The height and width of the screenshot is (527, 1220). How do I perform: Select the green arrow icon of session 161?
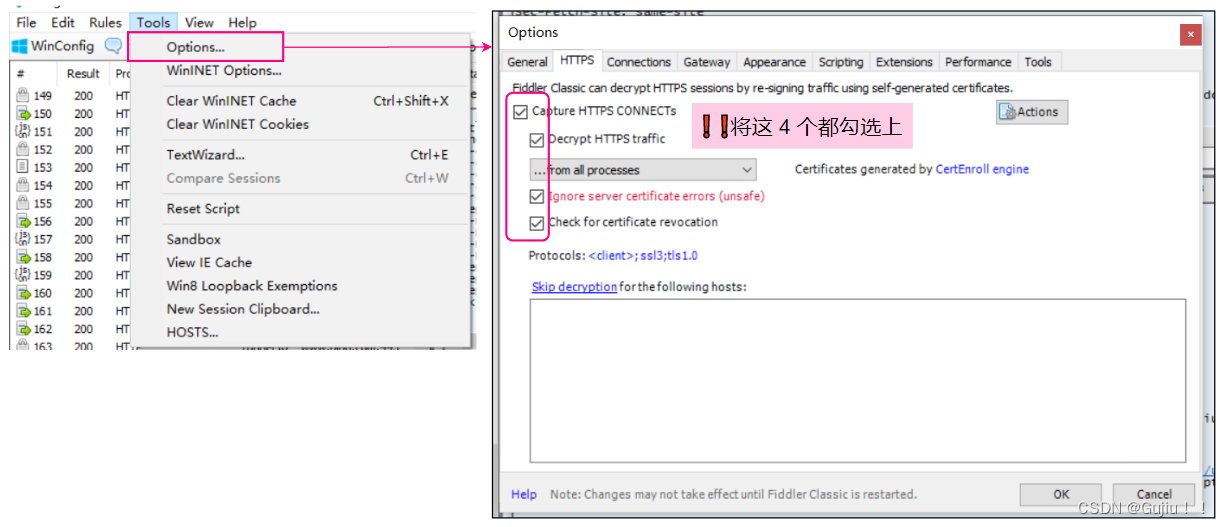[22, 311]
